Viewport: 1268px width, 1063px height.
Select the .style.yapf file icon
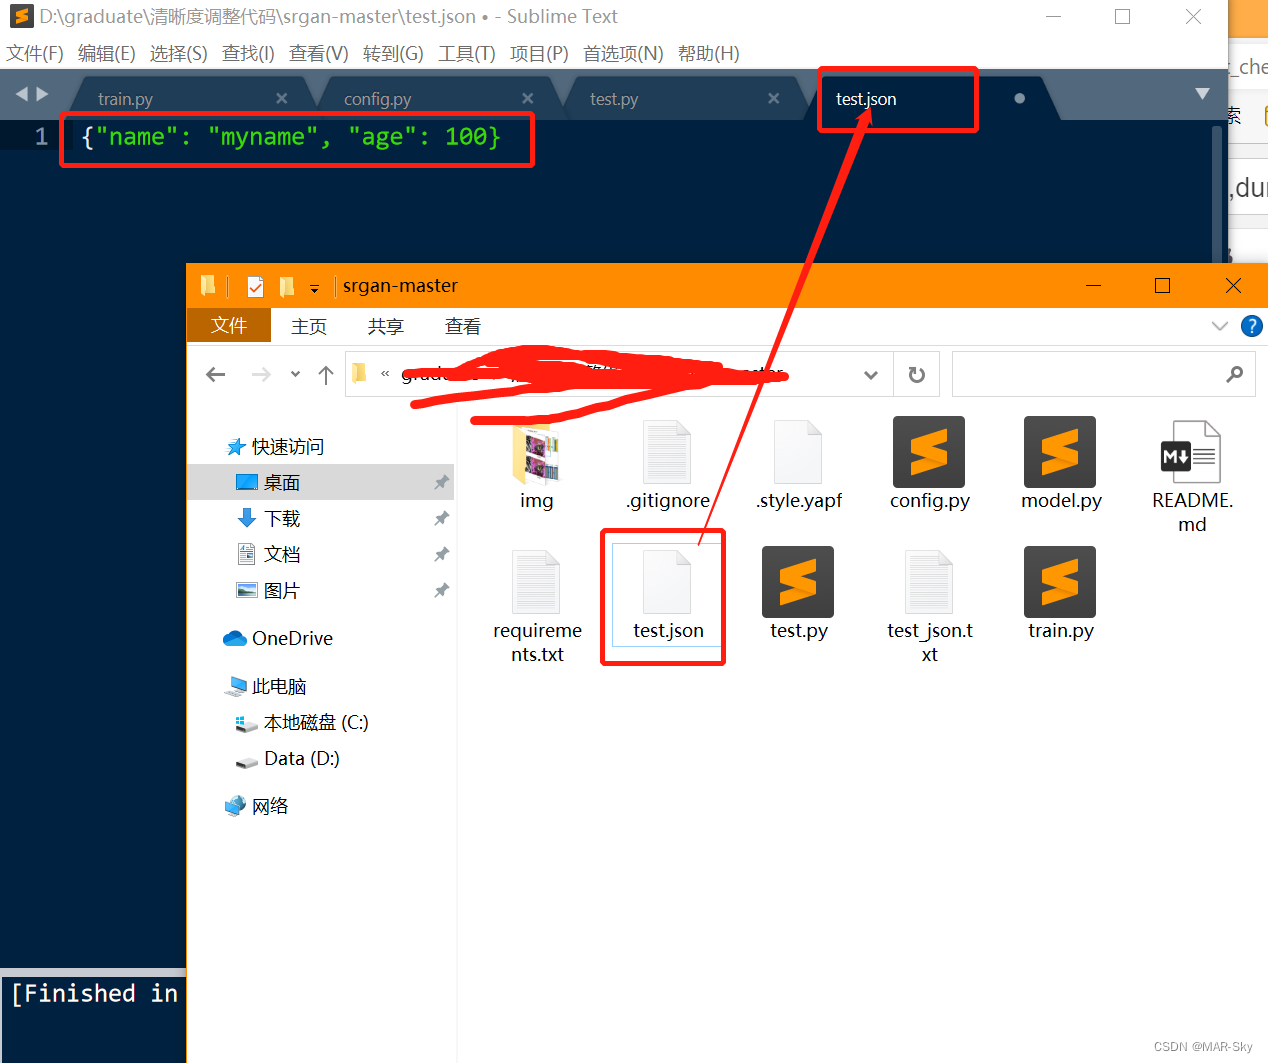[798, 452]
